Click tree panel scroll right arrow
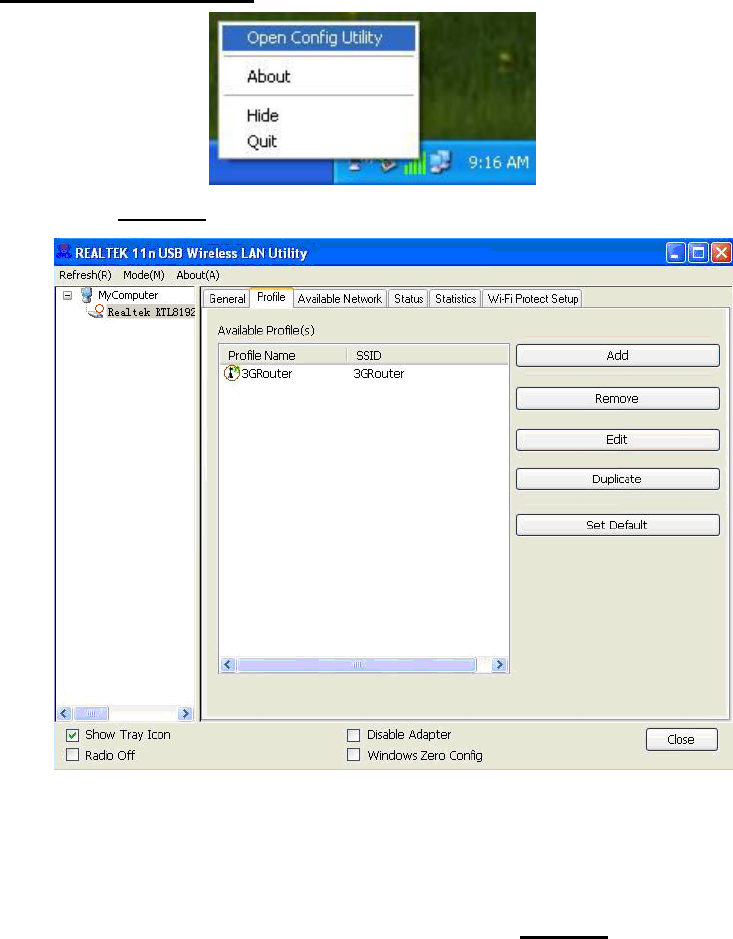Screen dimensions: 733x939 coord(186,713)
